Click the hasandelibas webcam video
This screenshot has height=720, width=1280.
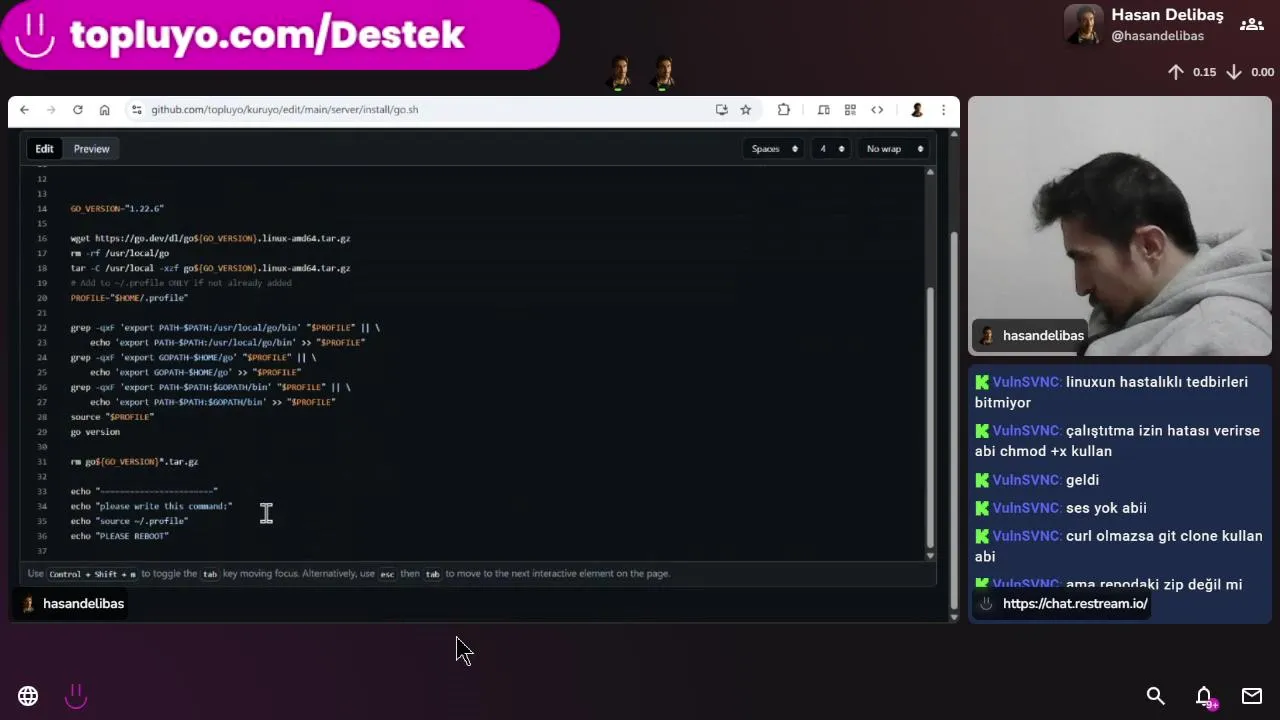1120,226
